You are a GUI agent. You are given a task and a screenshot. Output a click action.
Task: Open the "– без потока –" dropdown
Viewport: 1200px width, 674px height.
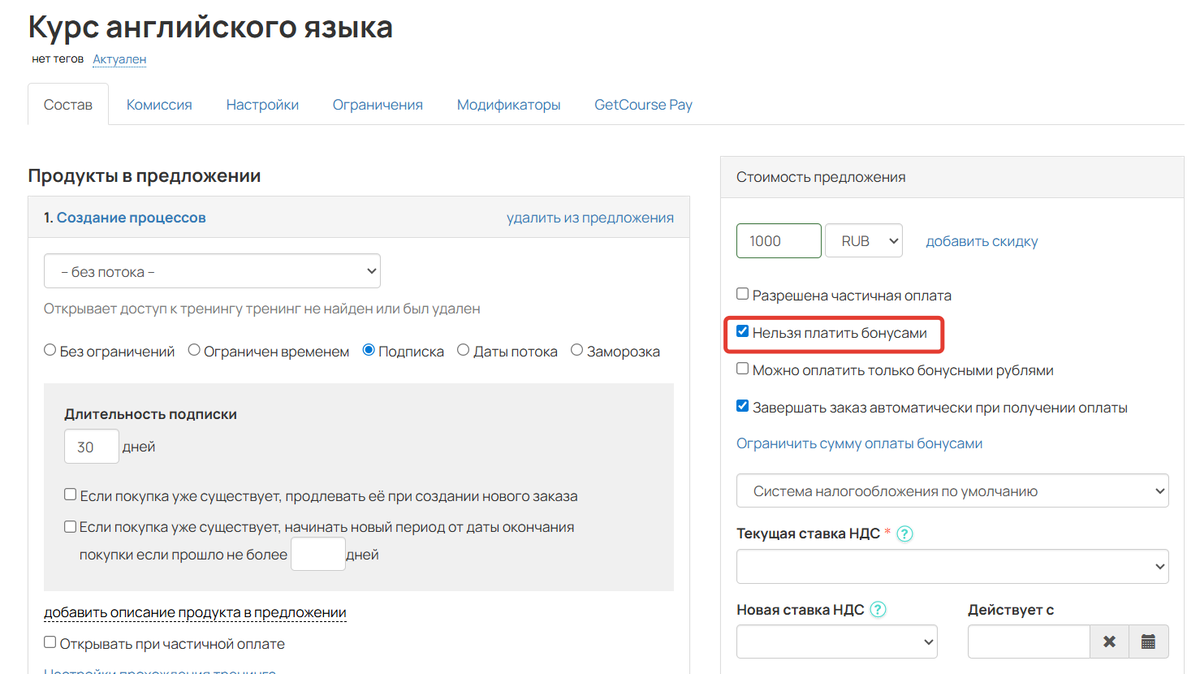[x=212, y=270]
